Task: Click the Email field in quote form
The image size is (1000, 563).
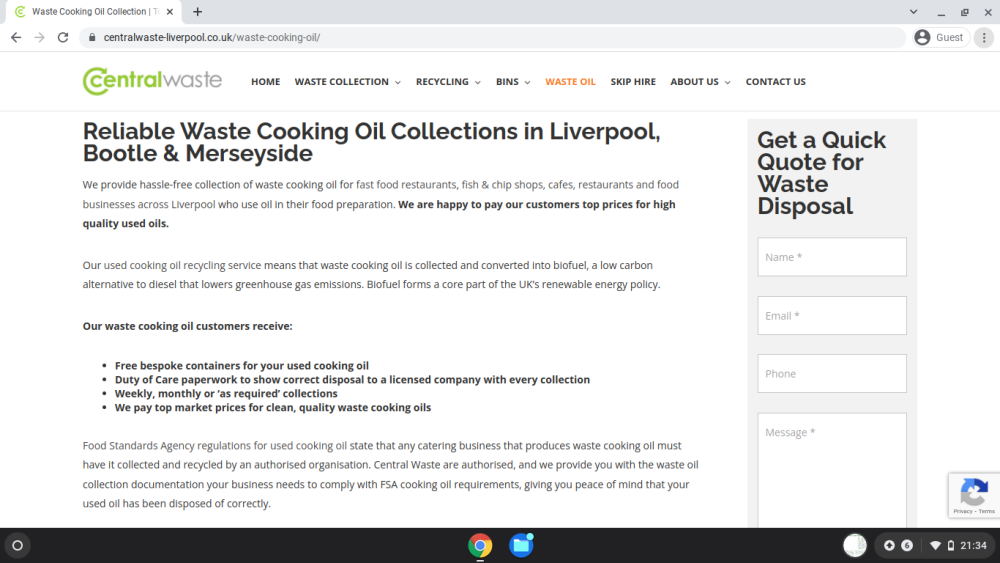Action: (832, 316)
